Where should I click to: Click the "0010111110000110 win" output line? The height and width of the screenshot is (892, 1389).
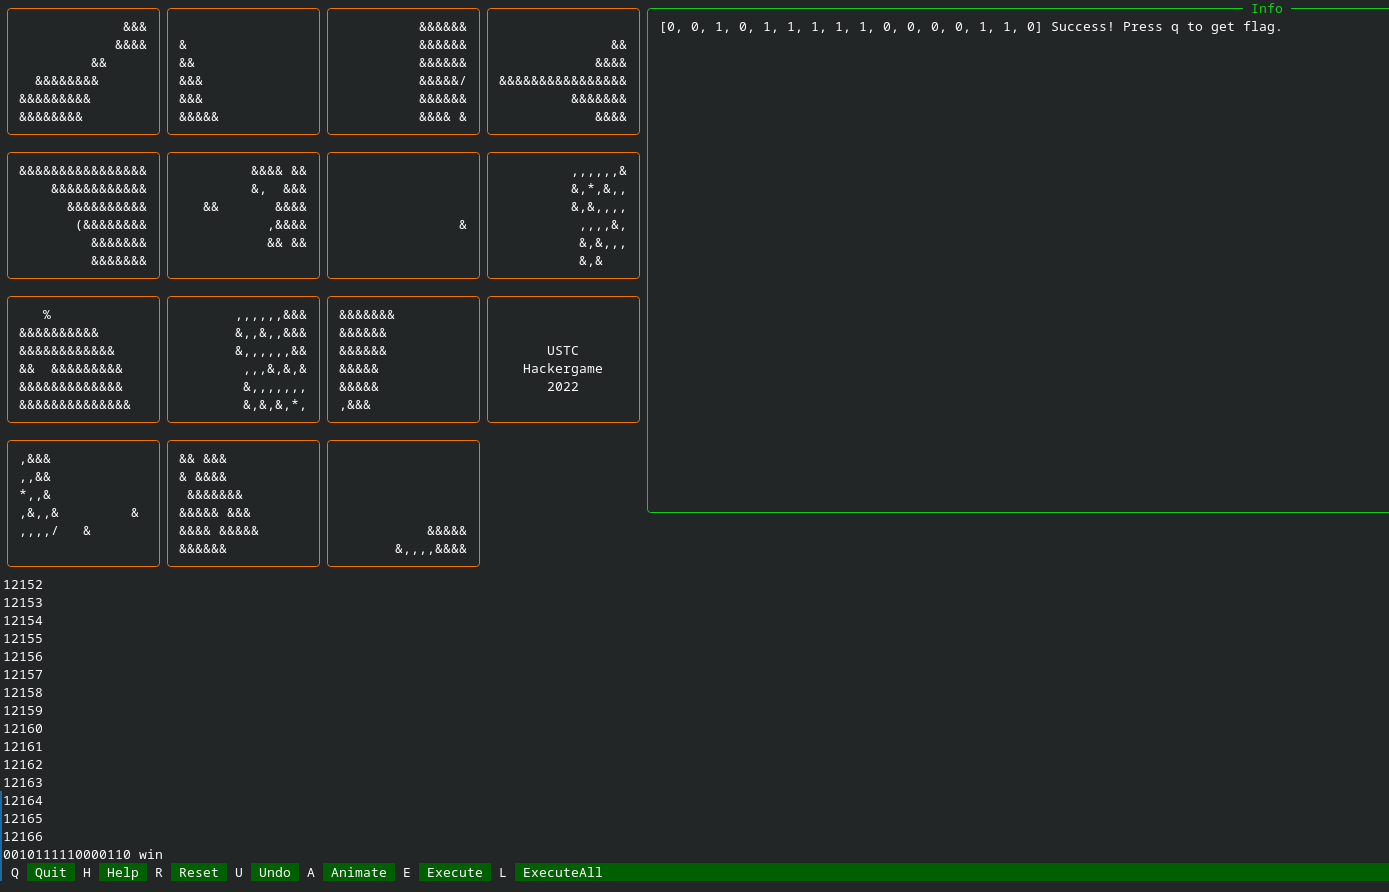click(x=83, y=854)
